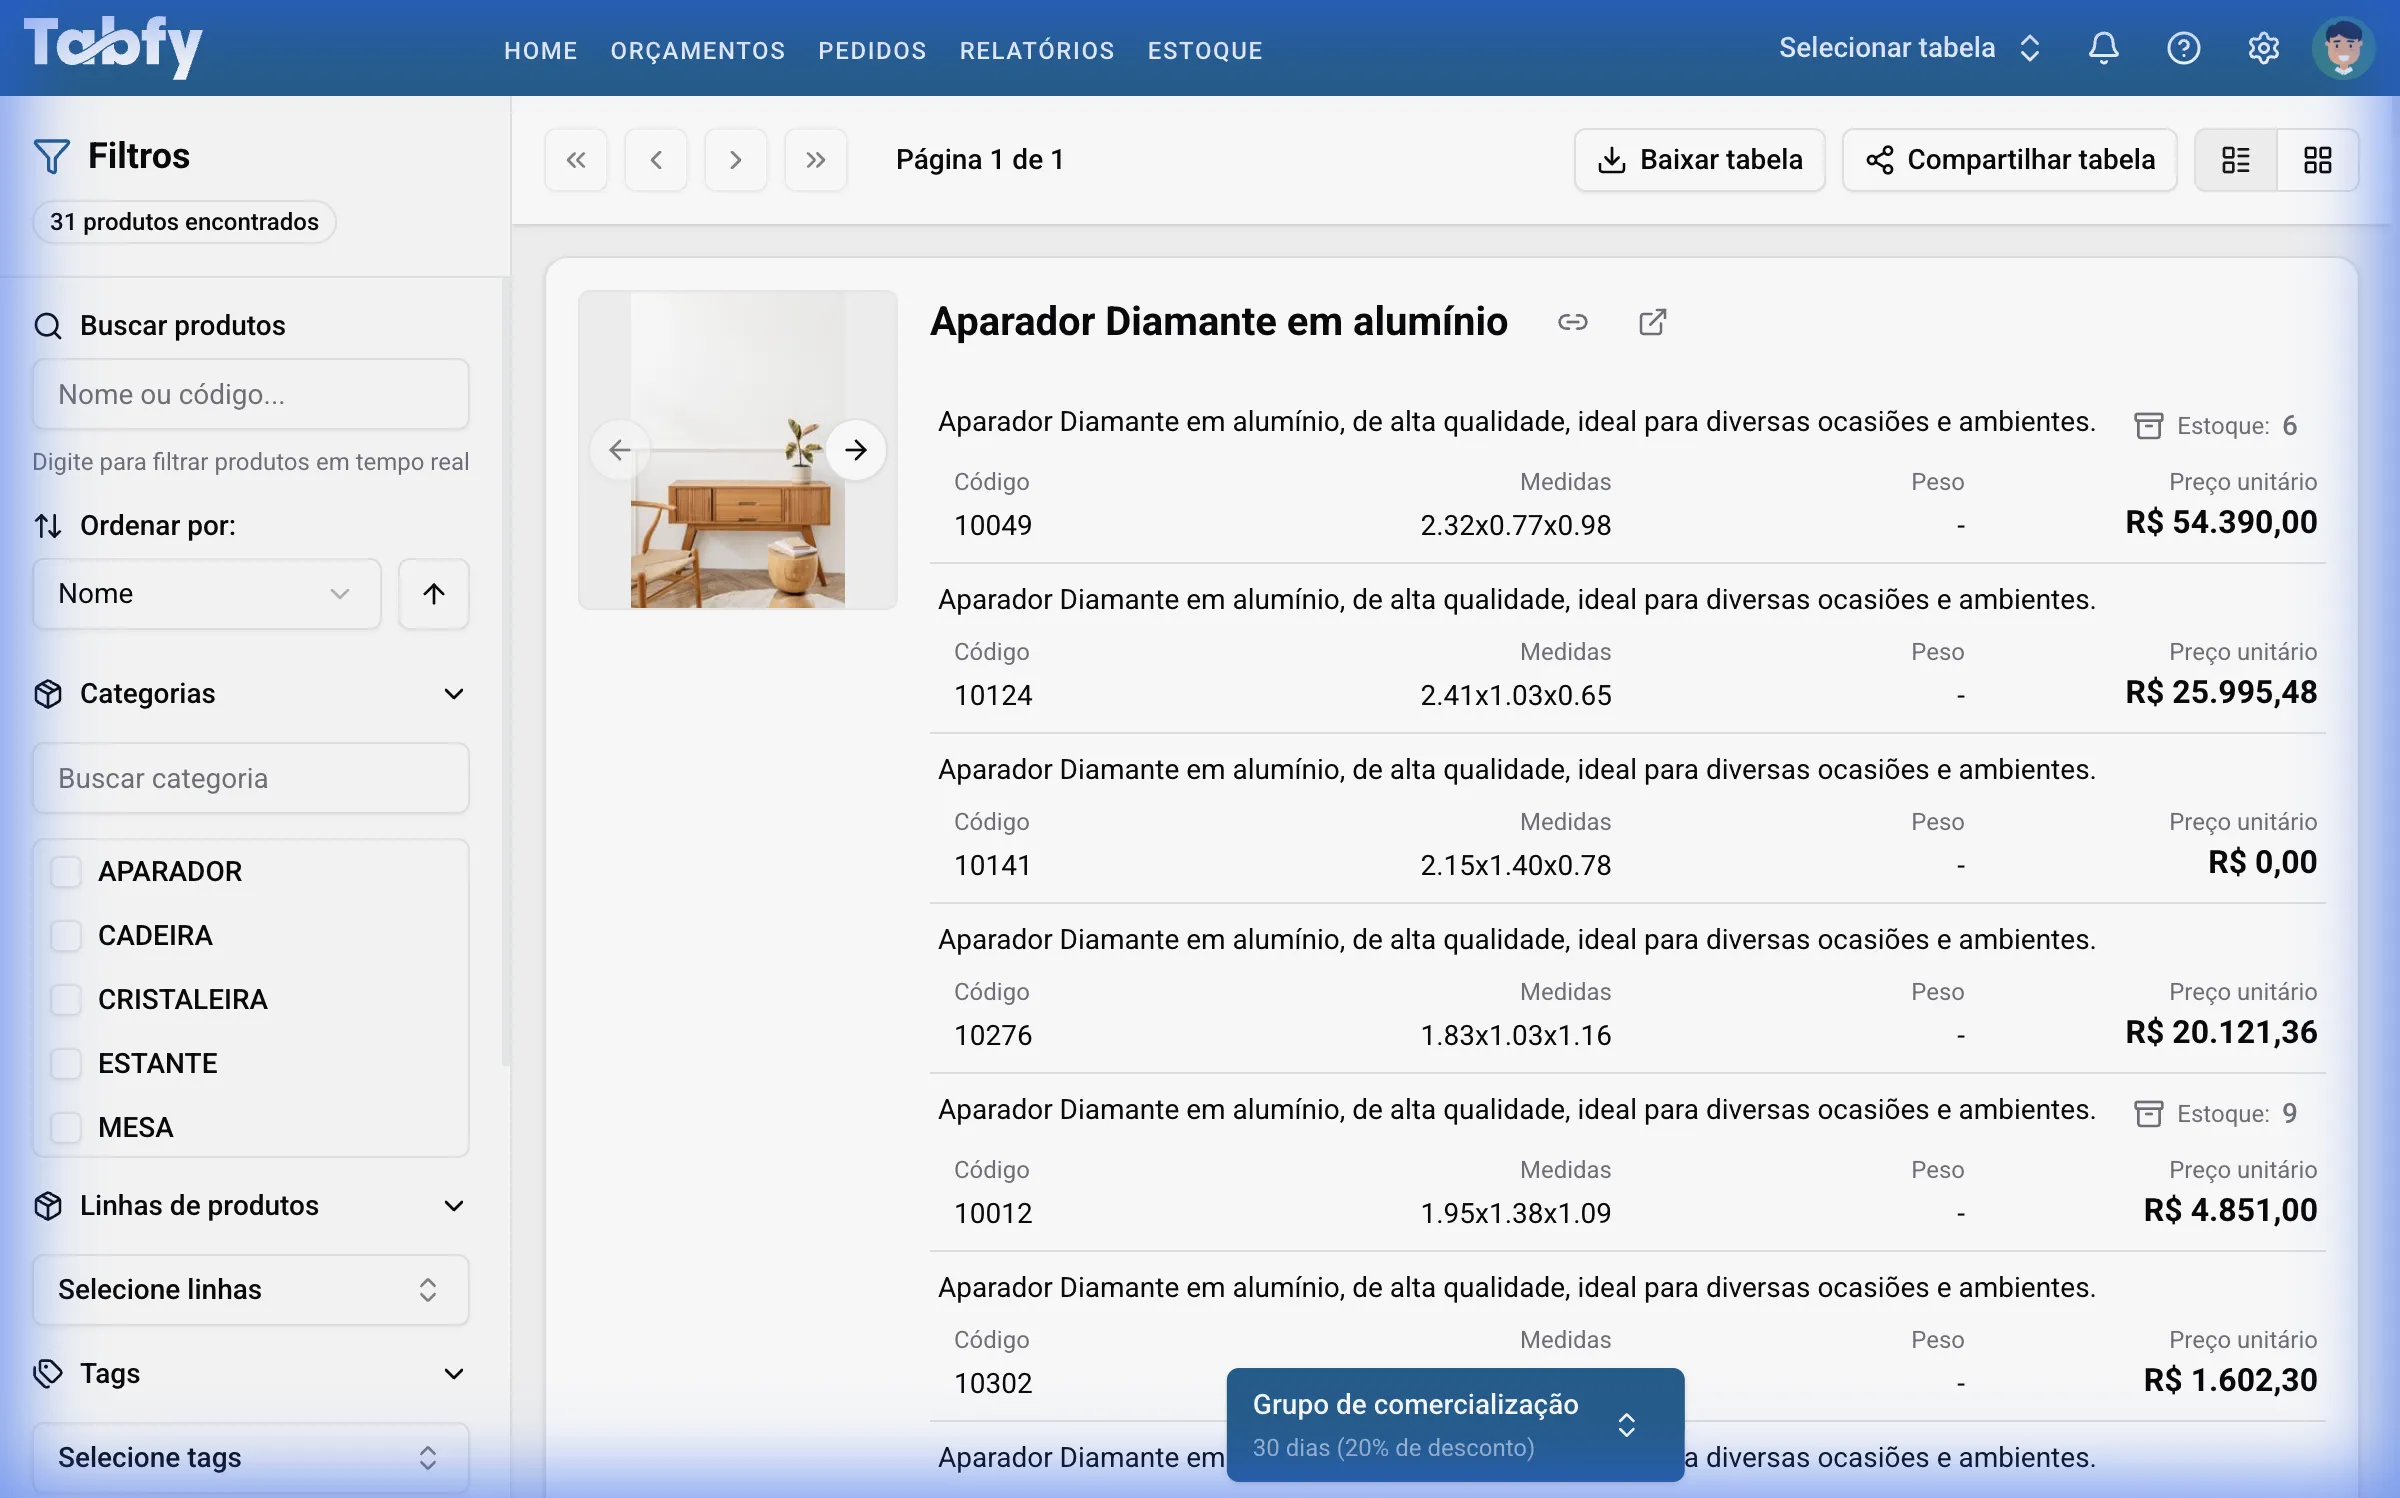The height and width of the screenshot is (1498, 2400).
Task: Toggle ascending sort arrow next to Nome
Action: tap(433, 593)
